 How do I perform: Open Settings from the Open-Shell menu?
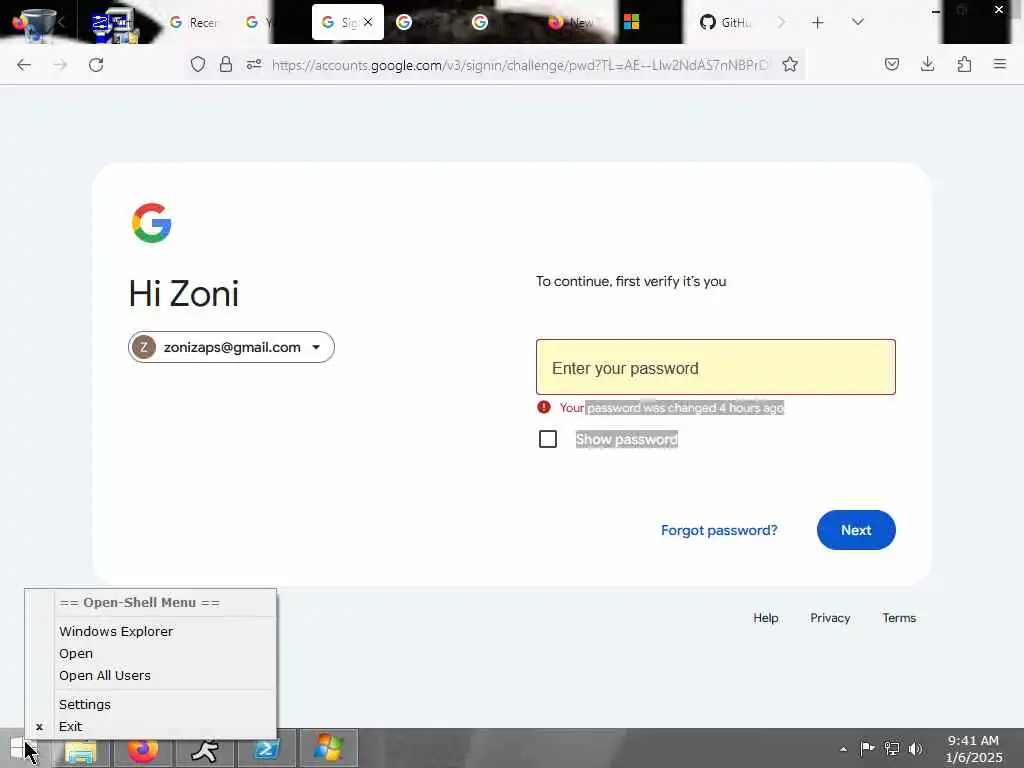tap(85, 705)
